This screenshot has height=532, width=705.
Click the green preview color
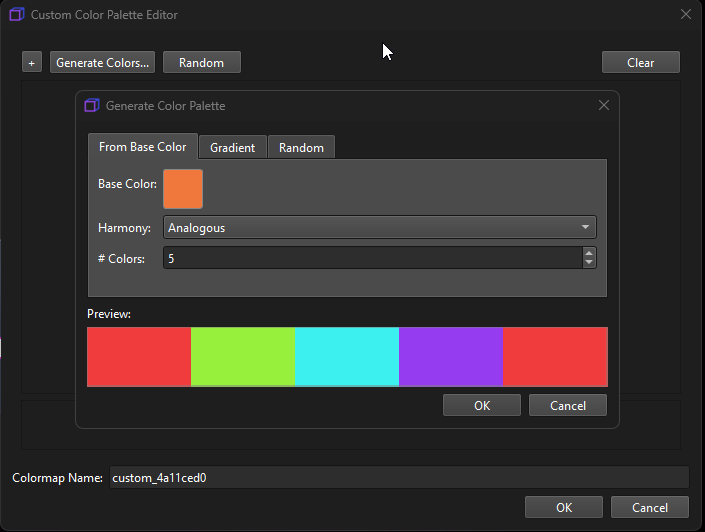(243, 357)
